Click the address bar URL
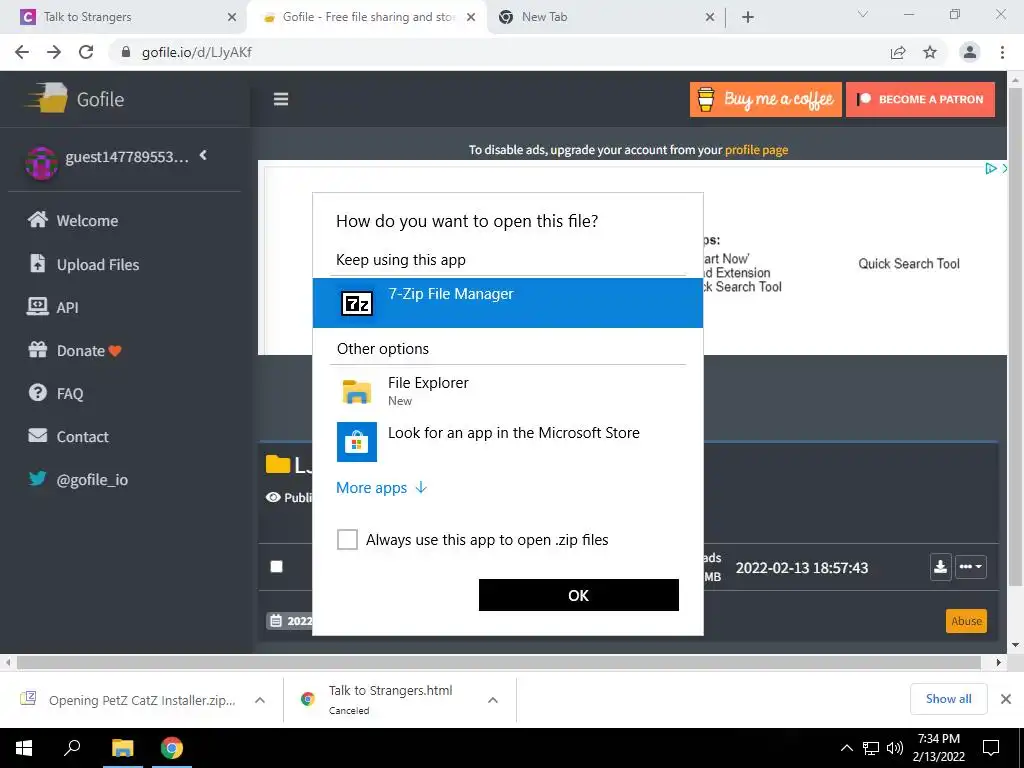1024x768 pixels. pyautogui.click(x=197, y=52)
